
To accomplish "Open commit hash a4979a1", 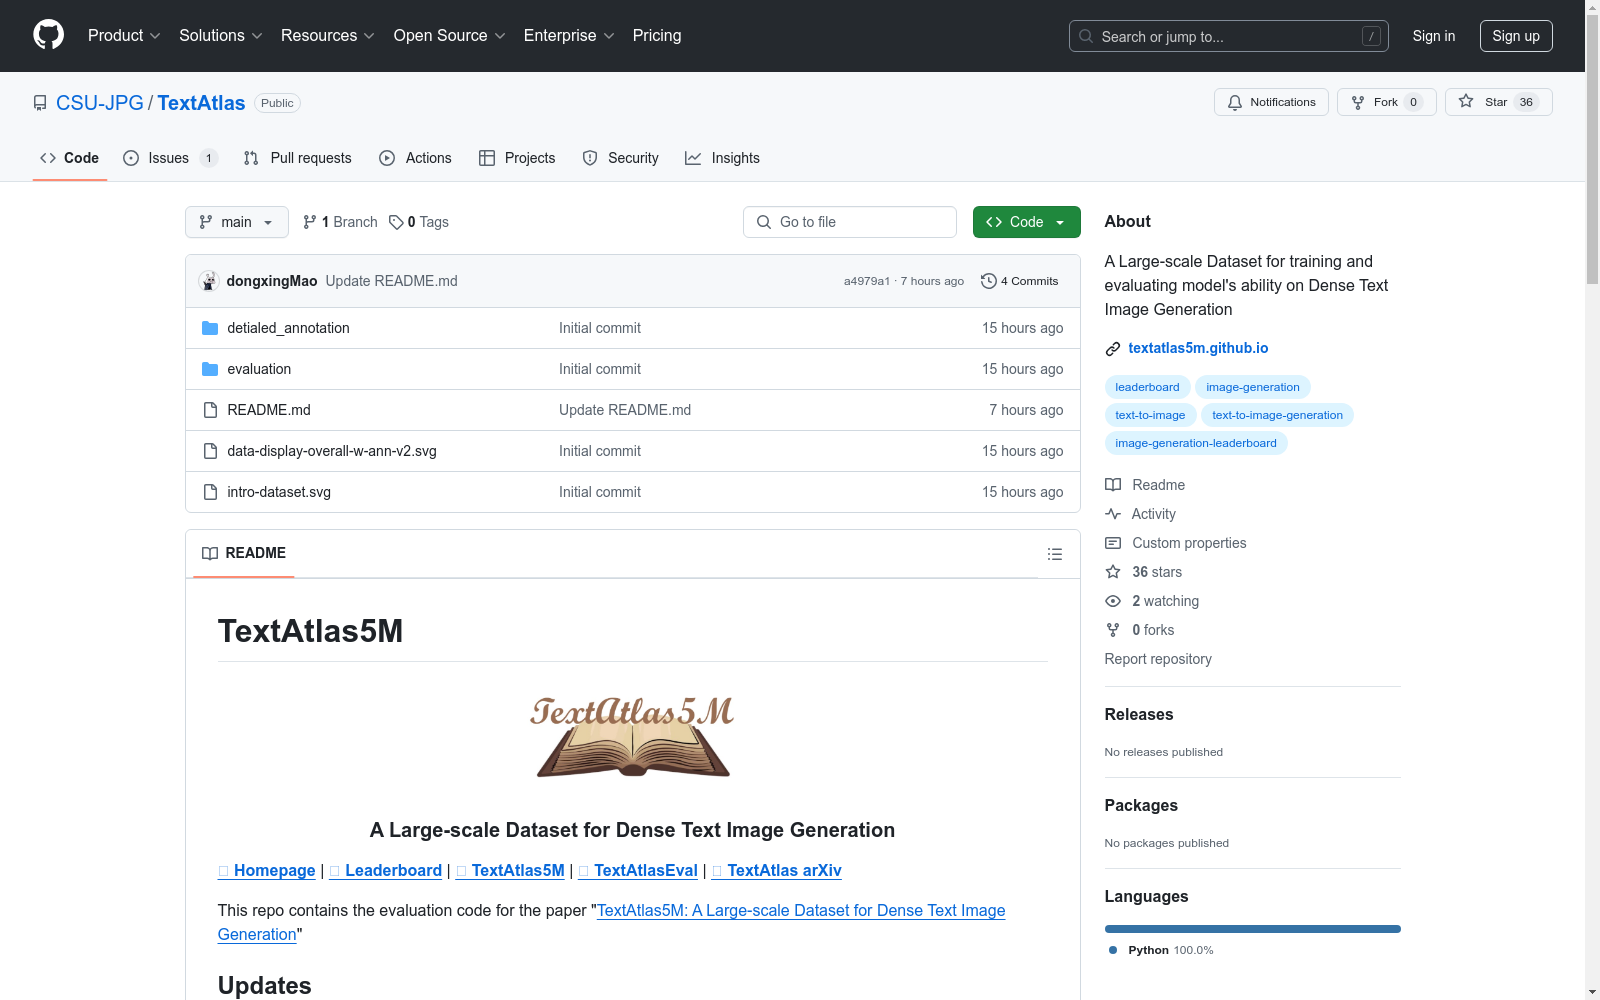I will tap(866, 281).
